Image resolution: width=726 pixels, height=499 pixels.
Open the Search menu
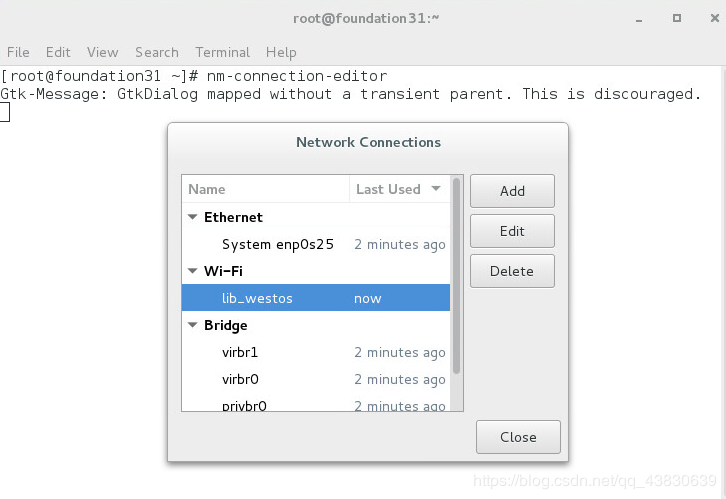point(157,52)
